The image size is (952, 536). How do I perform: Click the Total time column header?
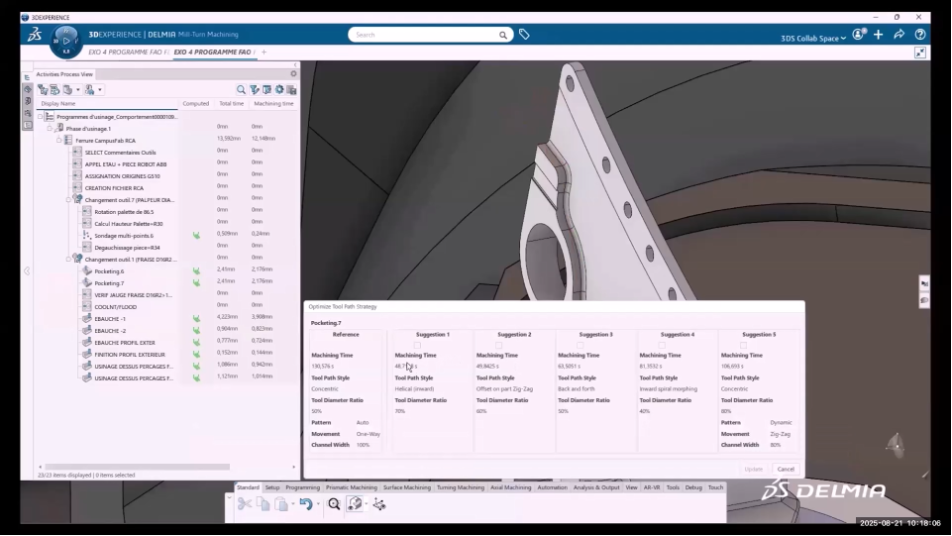[231, 104]
